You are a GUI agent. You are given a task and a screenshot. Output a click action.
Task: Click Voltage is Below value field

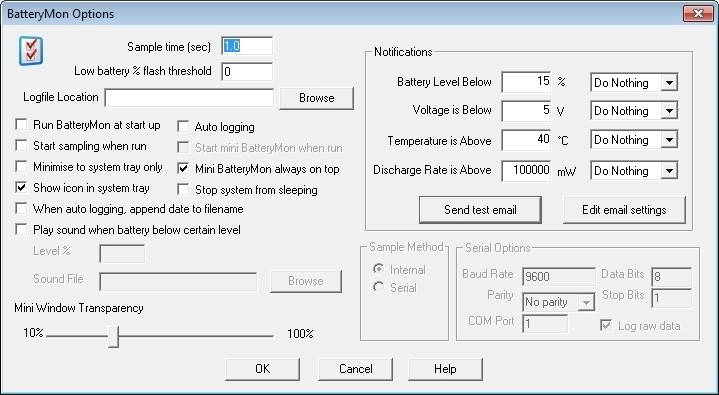pos(526,111)
